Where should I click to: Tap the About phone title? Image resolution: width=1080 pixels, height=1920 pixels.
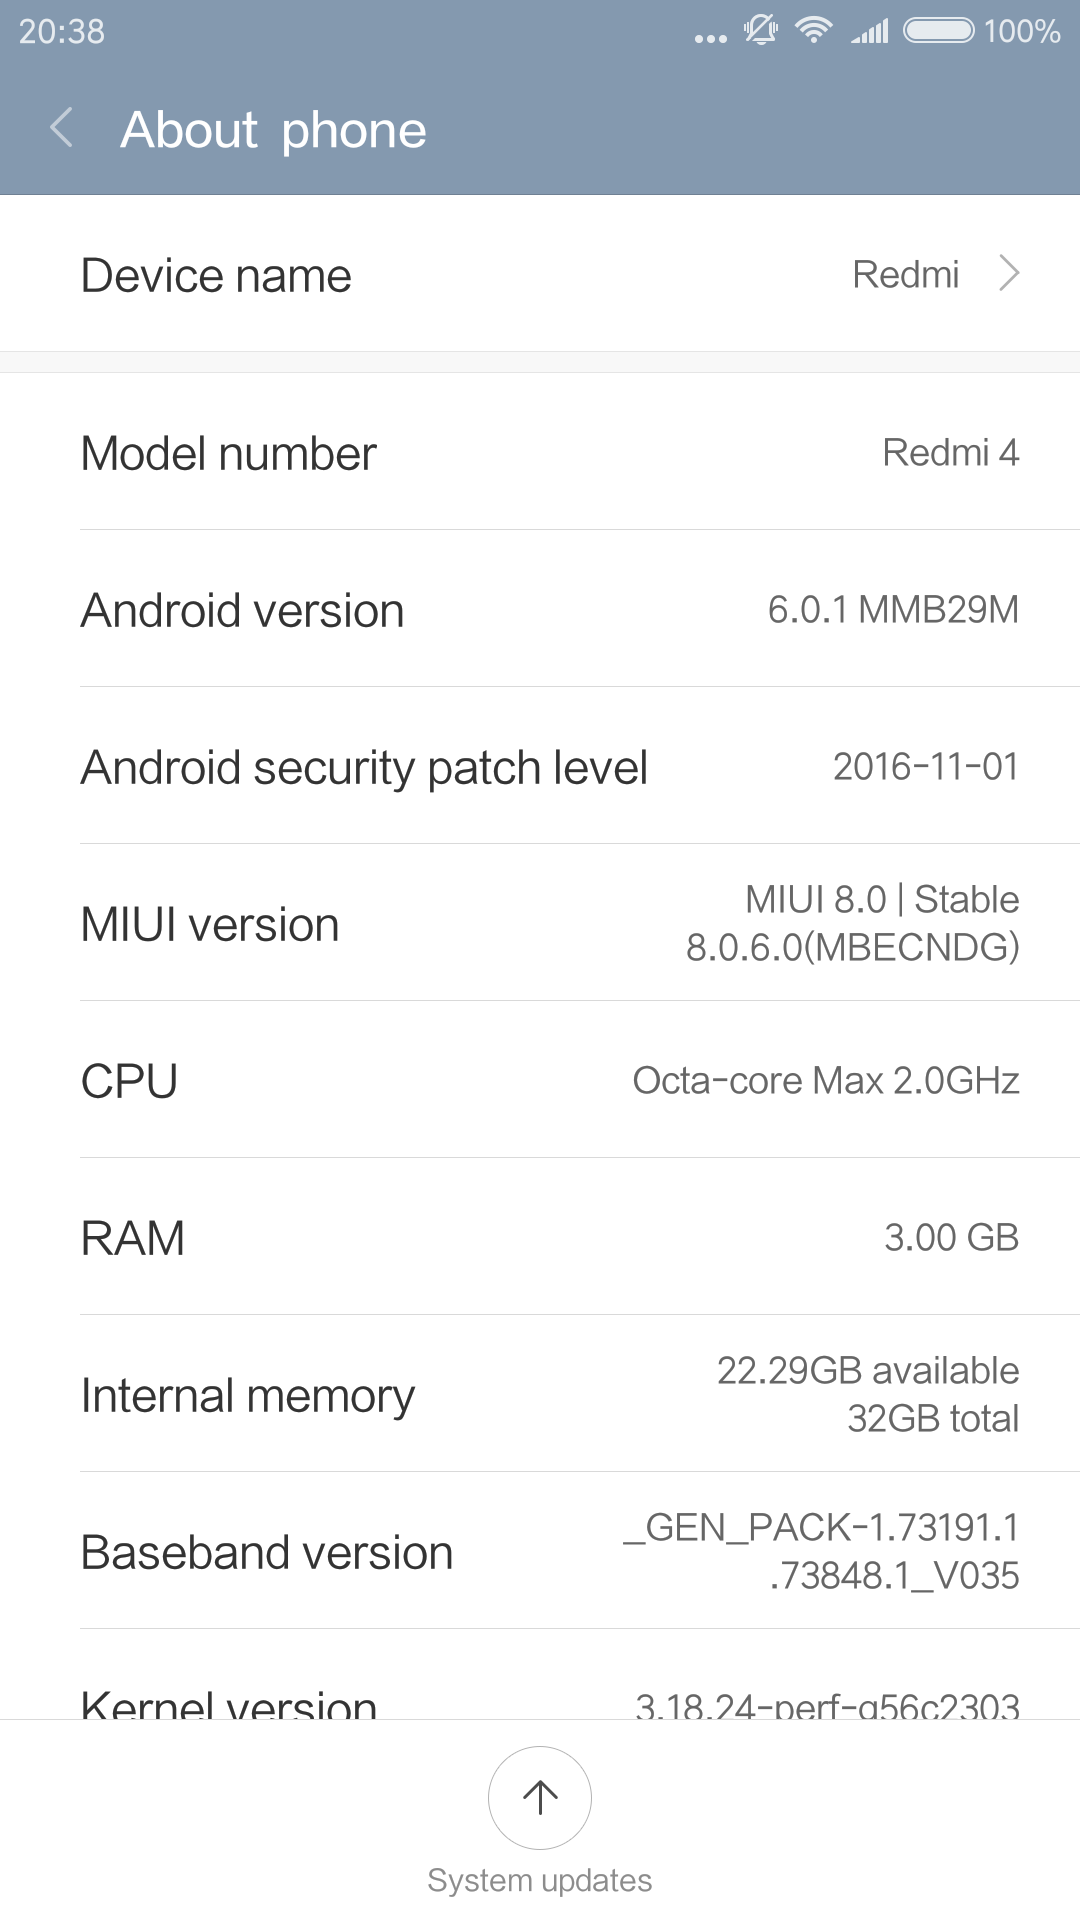273,130
